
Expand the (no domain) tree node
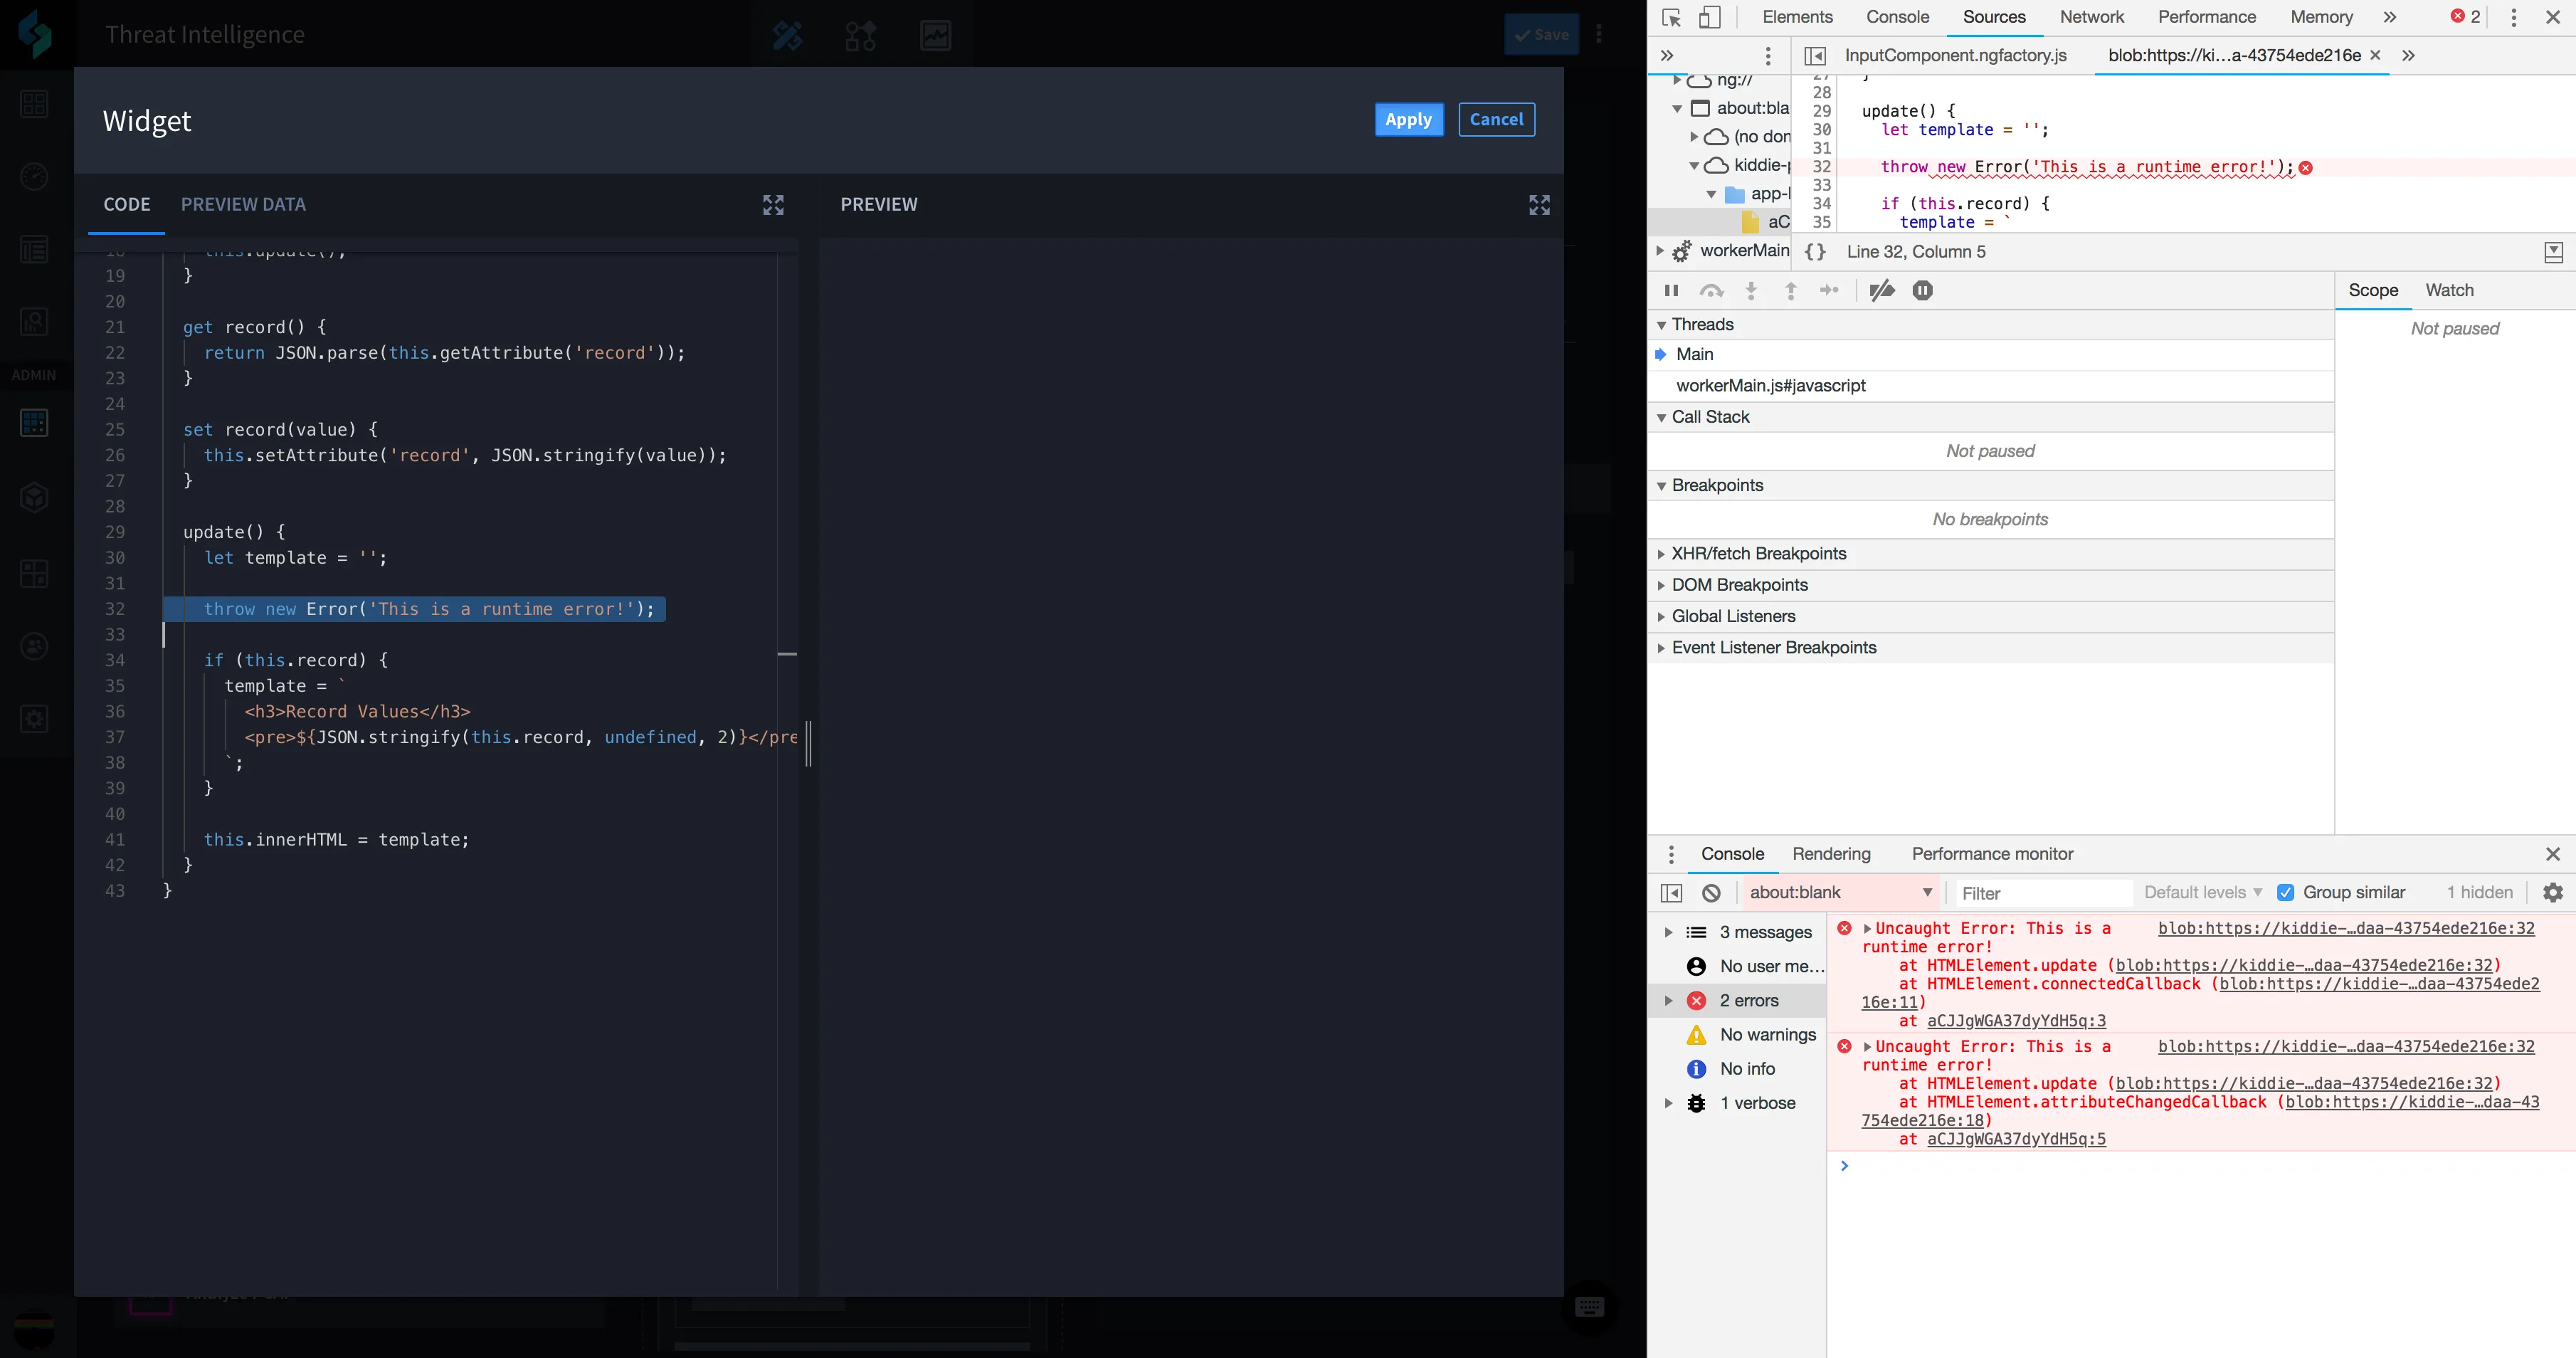pos(1694,136)
